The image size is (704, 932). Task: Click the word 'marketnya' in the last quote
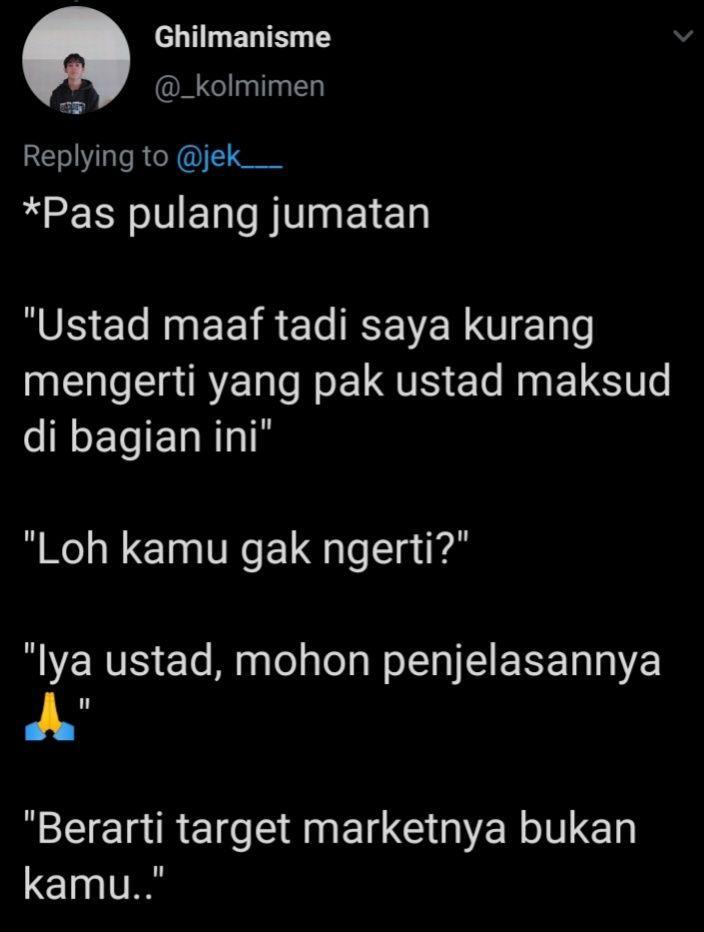(404, 829)
